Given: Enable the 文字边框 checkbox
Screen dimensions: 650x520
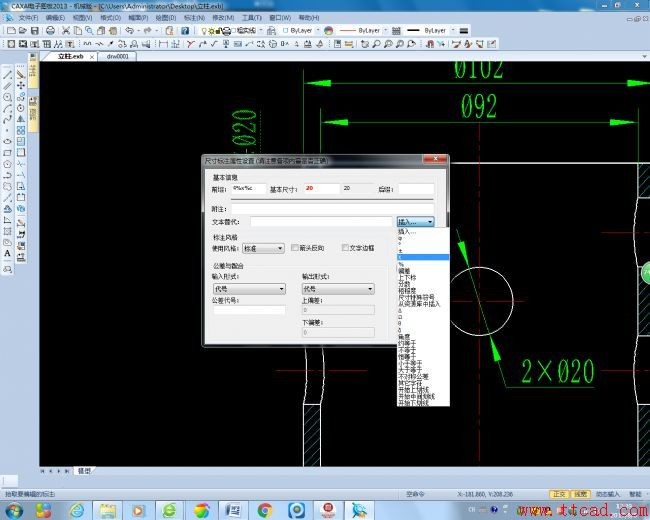Looking at the screenshot, I should pyautogui.click(x=346, y=247).
